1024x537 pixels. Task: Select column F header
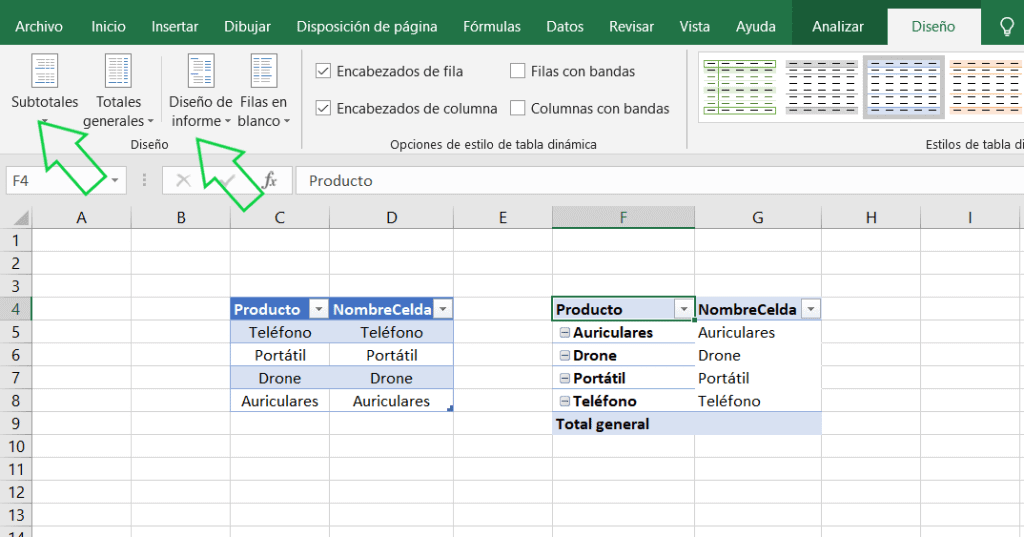(624, 218)
